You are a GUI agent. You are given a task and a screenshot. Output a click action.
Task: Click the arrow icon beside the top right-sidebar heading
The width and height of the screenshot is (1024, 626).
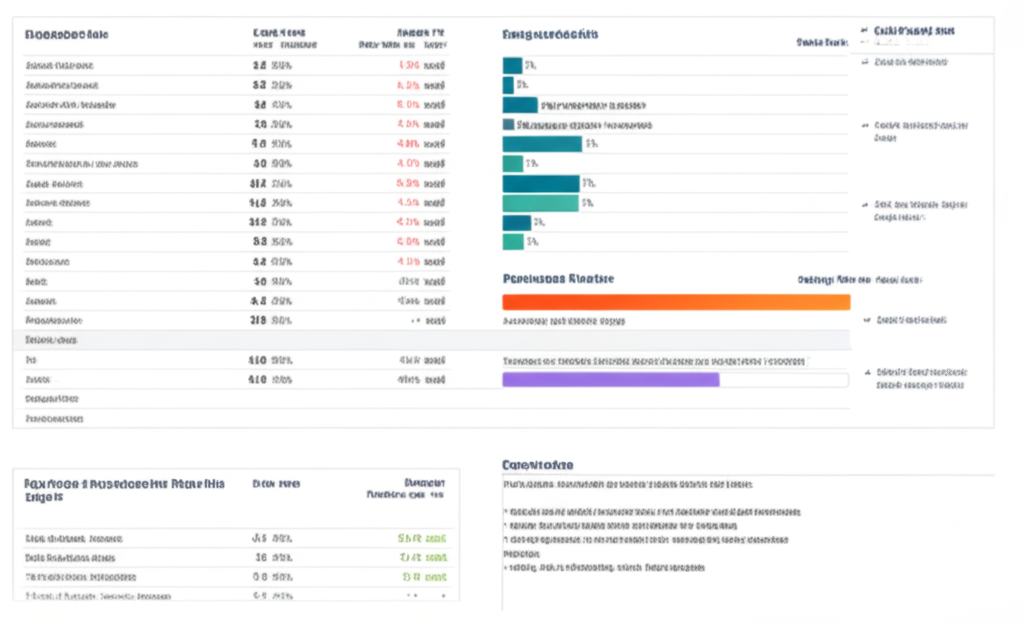[864, 31]
